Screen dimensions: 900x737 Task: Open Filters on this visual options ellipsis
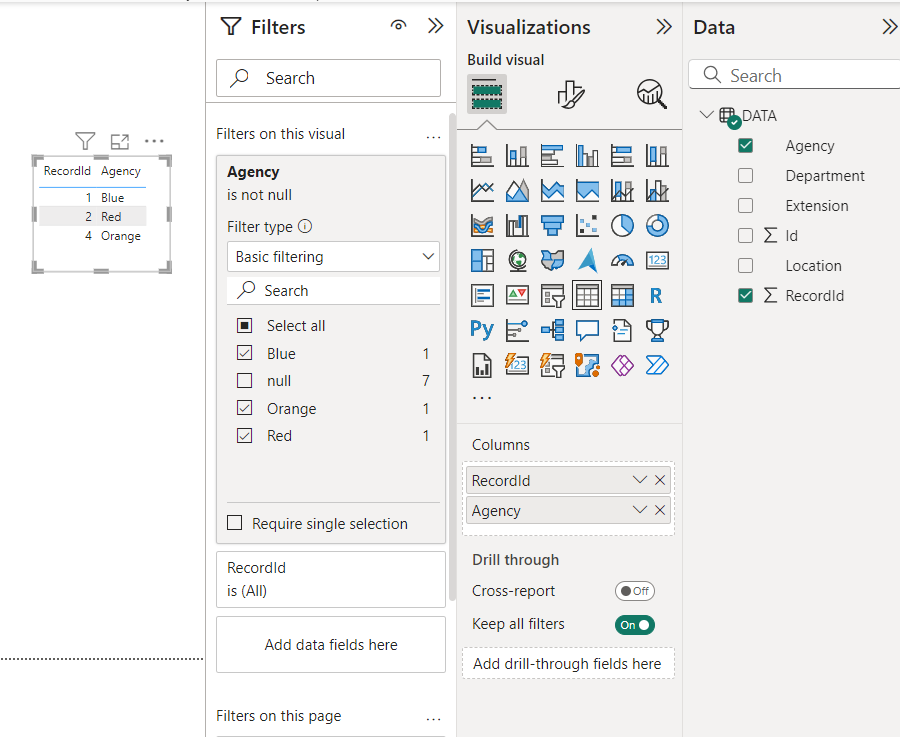[x=433, y=137]
